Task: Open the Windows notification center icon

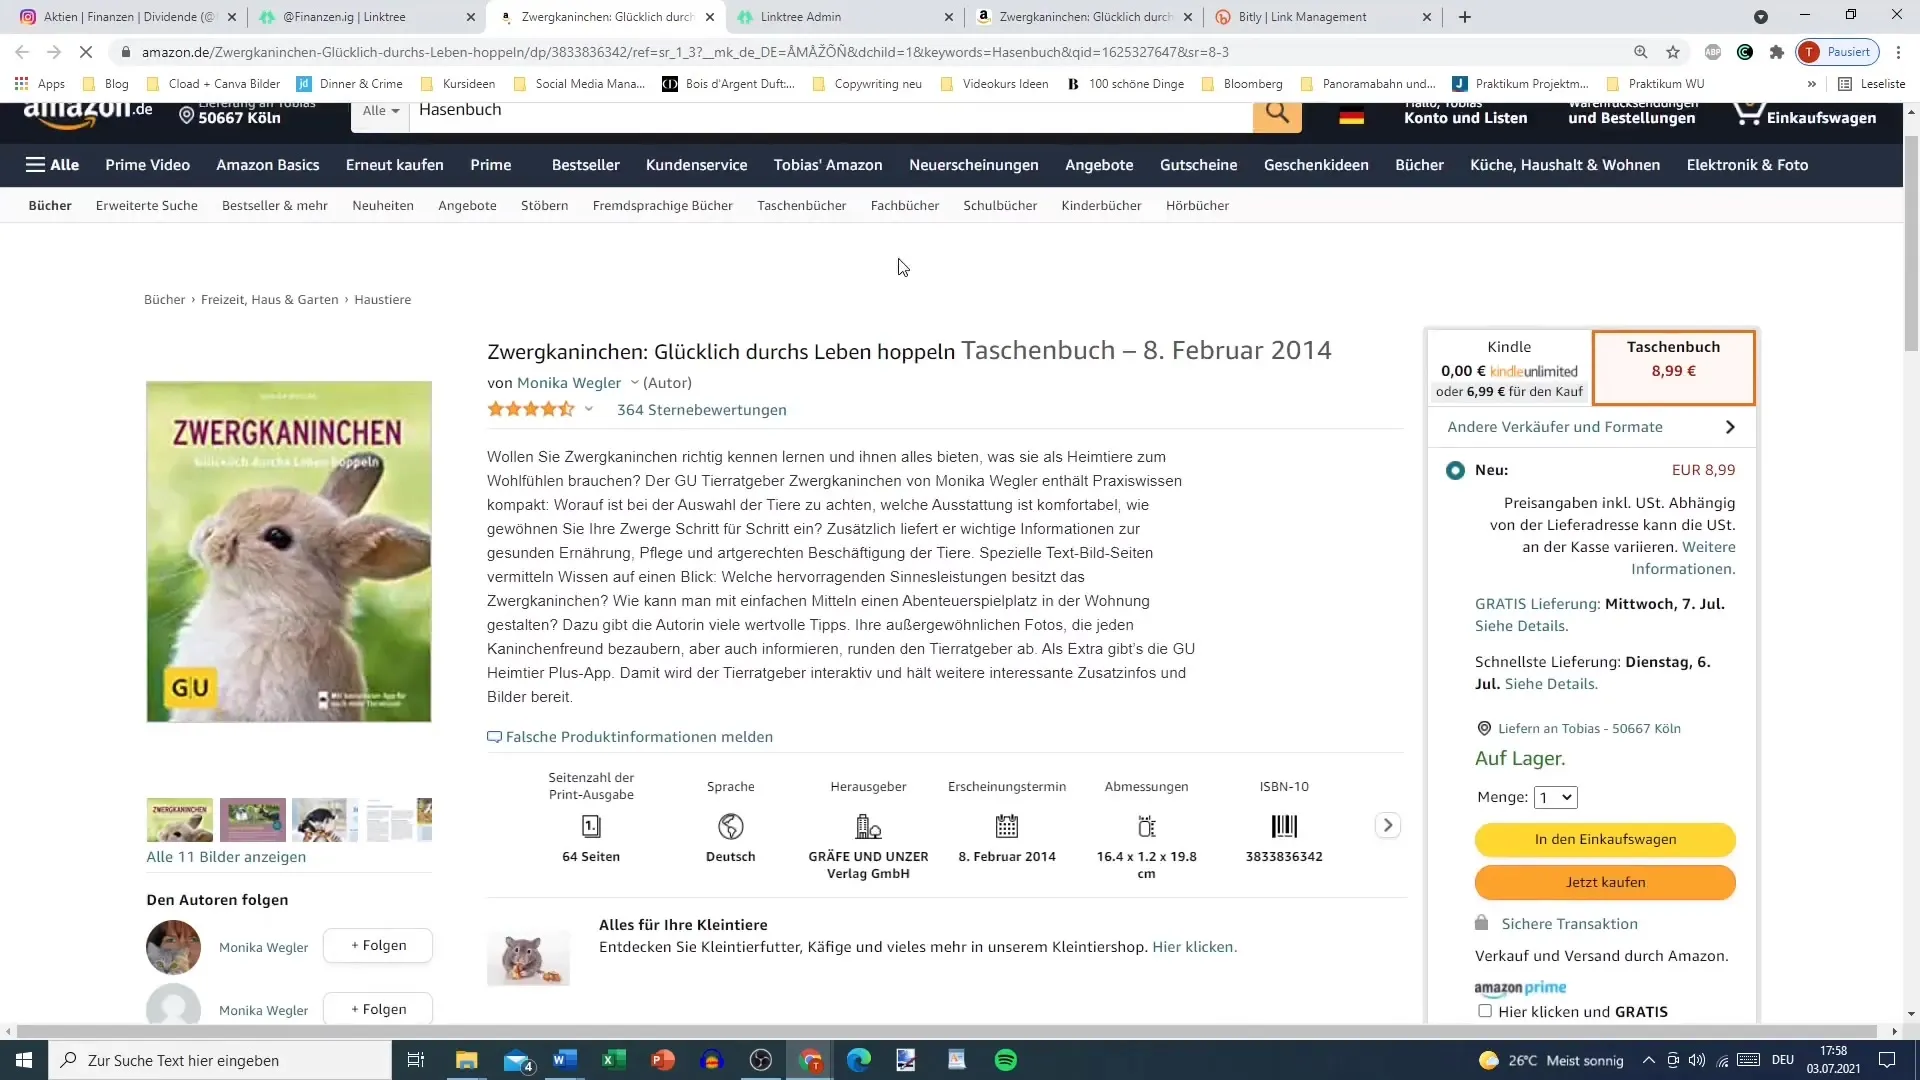Action: (1887, 1060)
